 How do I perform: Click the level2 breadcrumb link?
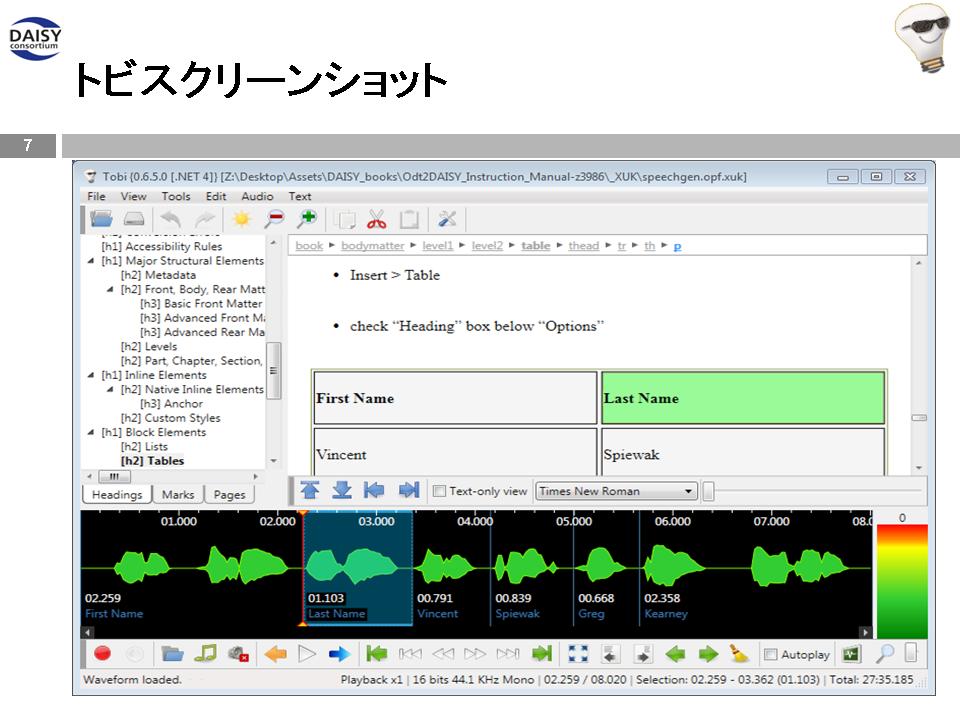click(x=487, y=246)
